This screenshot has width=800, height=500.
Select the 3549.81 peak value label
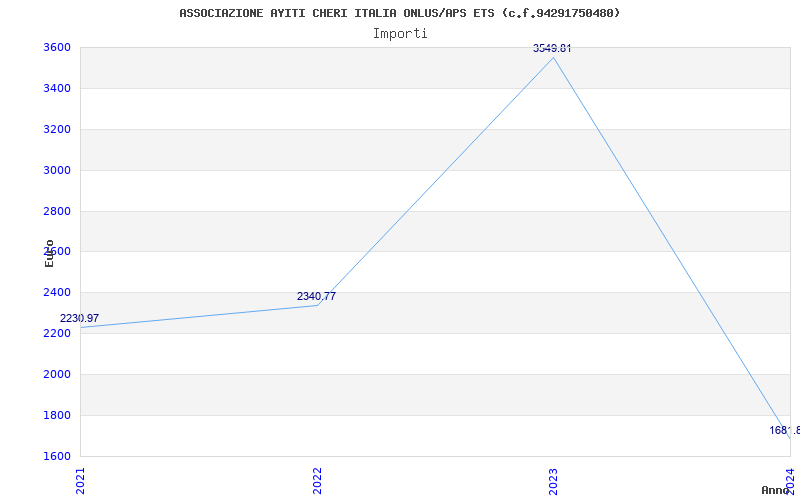click(x=552, y=48)
